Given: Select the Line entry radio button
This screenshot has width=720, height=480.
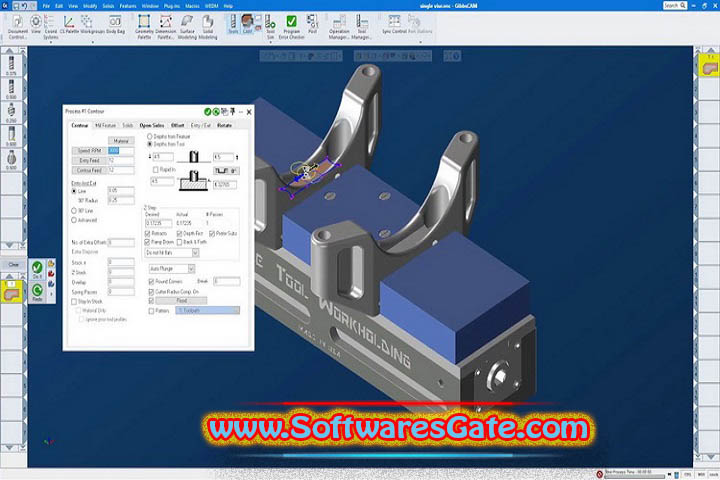Looking at the screenshot, I should (74, 191).
